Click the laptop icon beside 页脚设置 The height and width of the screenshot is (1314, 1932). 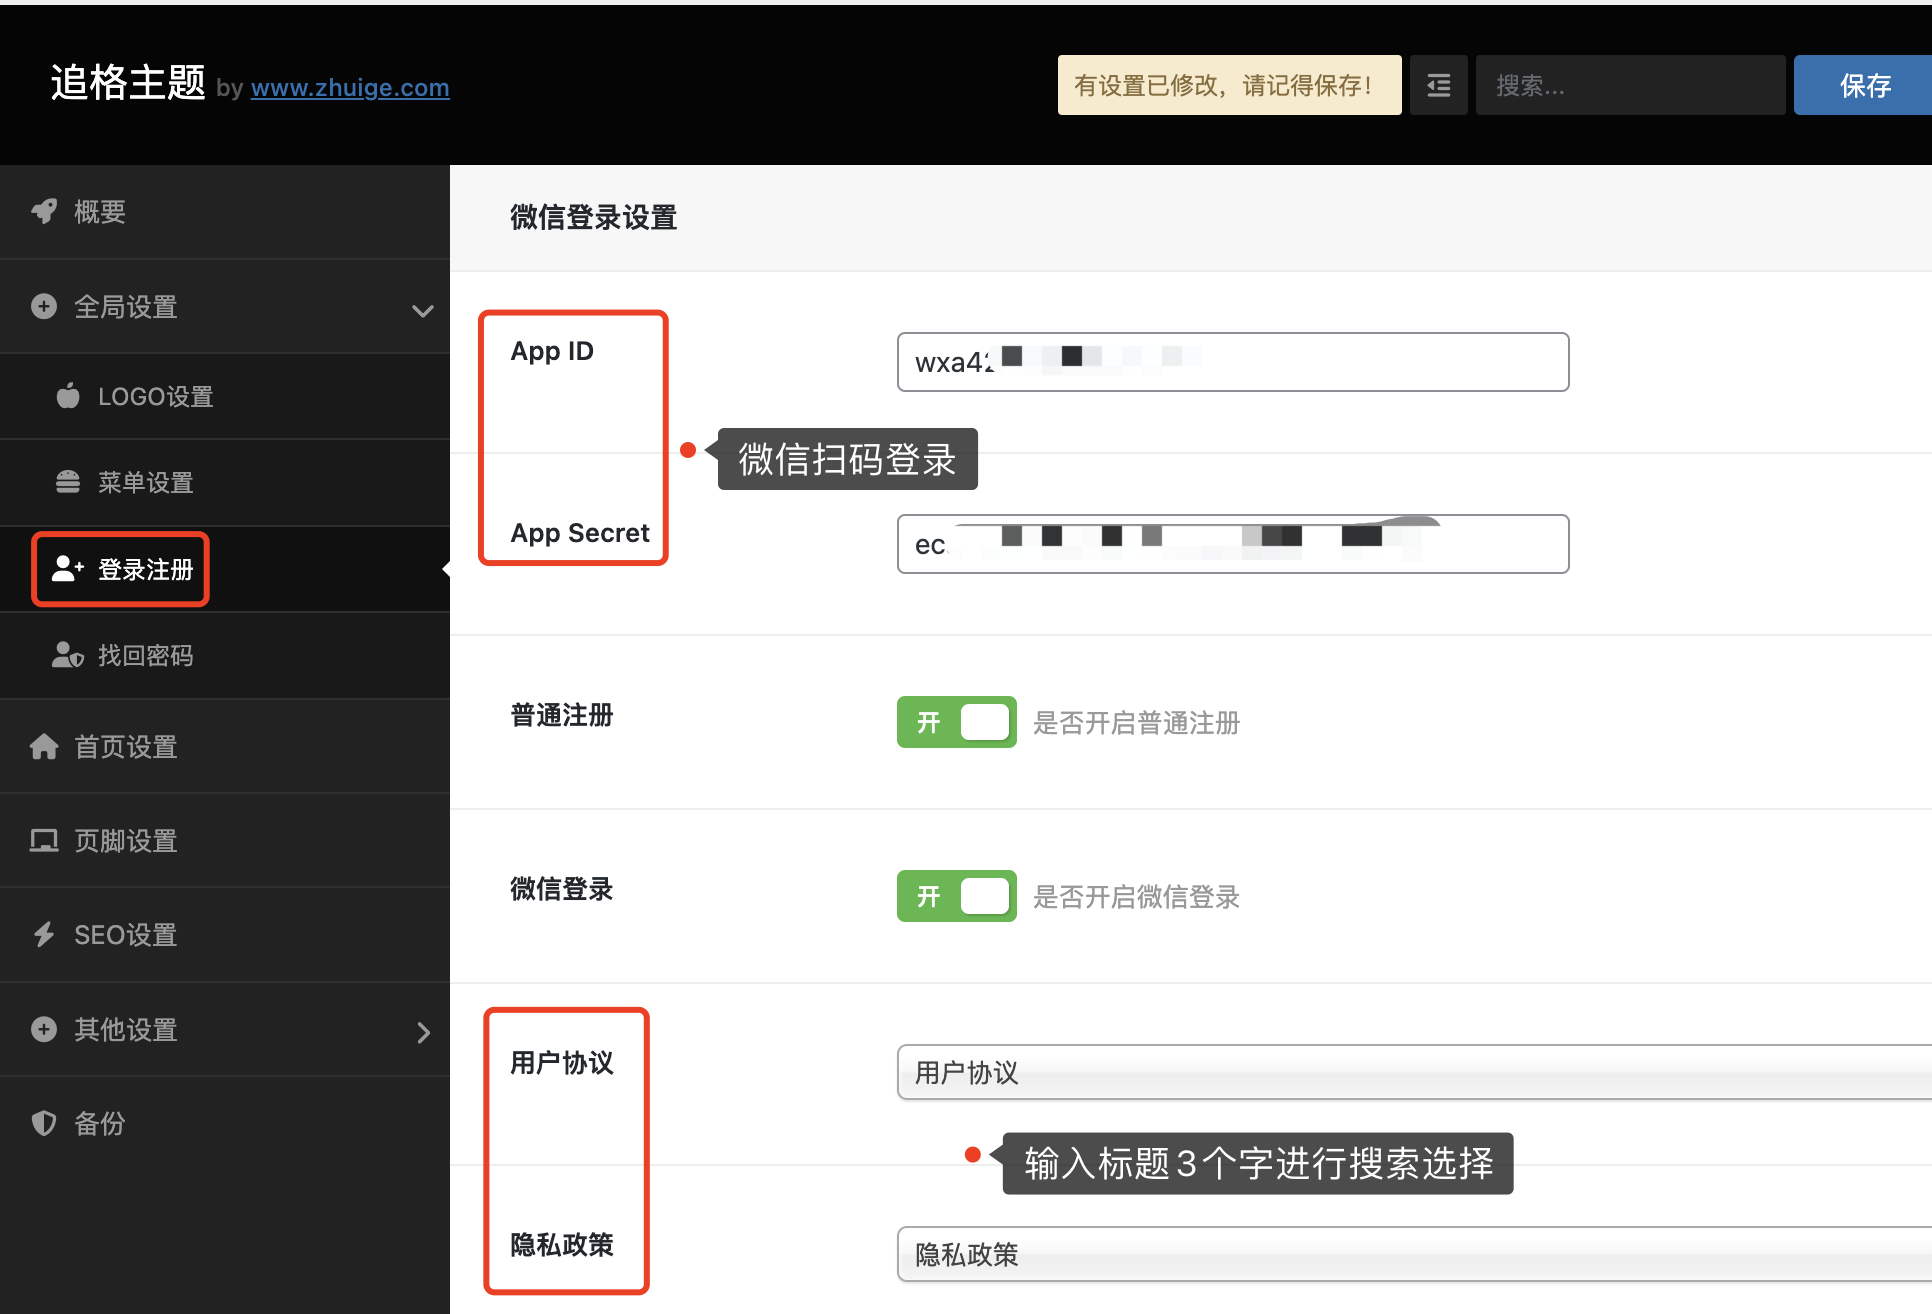pyautogui.click(x=44, y=840)
